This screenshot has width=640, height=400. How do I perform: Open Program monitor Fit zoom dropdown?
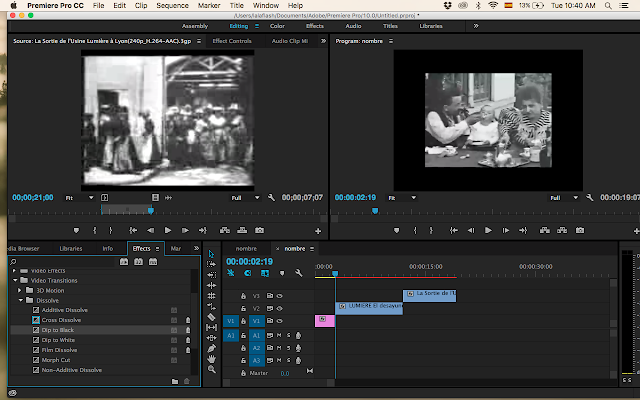(x=402, y=198)
